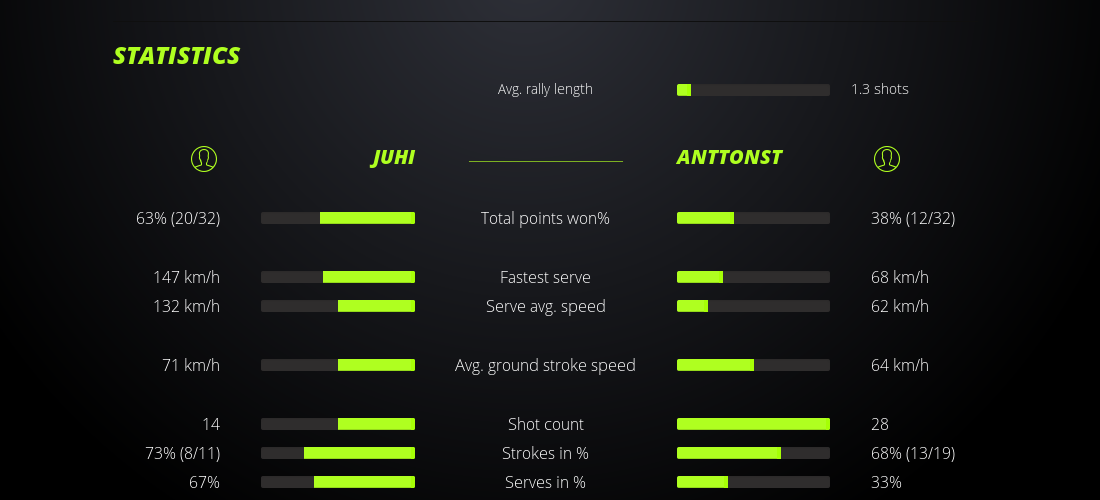Click ANTTONST's Fastest serve bar
1100x500 pixels.
753,277
